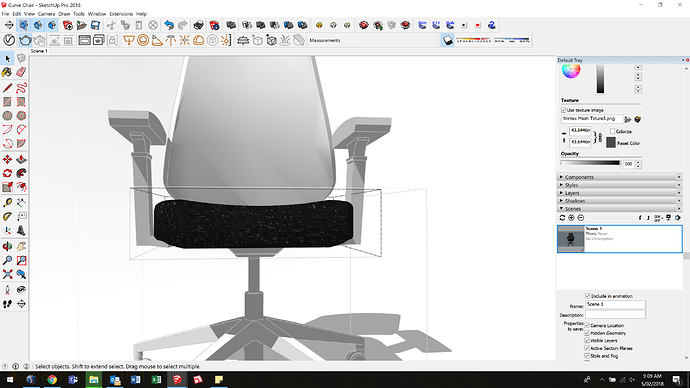Open the File menu
Image resolution: width=690 pixels, height=388 pixels.
pos(5,14)
